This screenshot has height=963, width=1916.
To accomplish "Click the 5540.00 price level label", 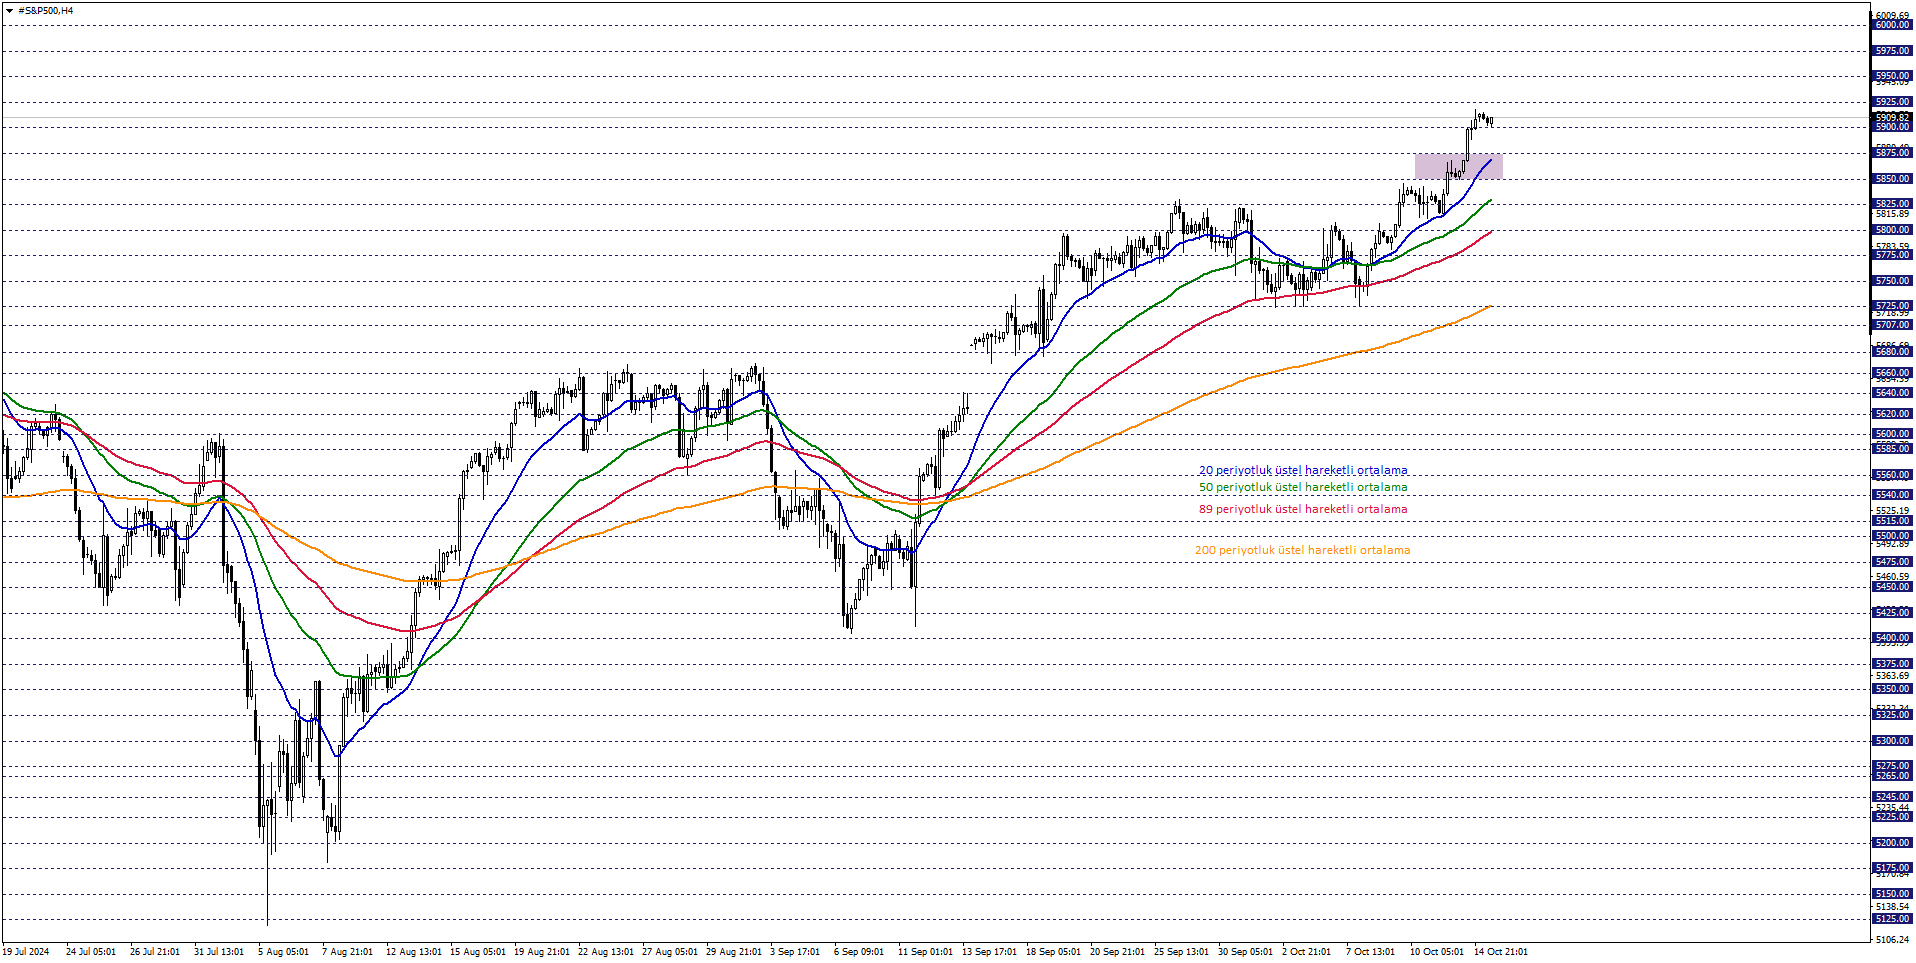I will 1892,495.
